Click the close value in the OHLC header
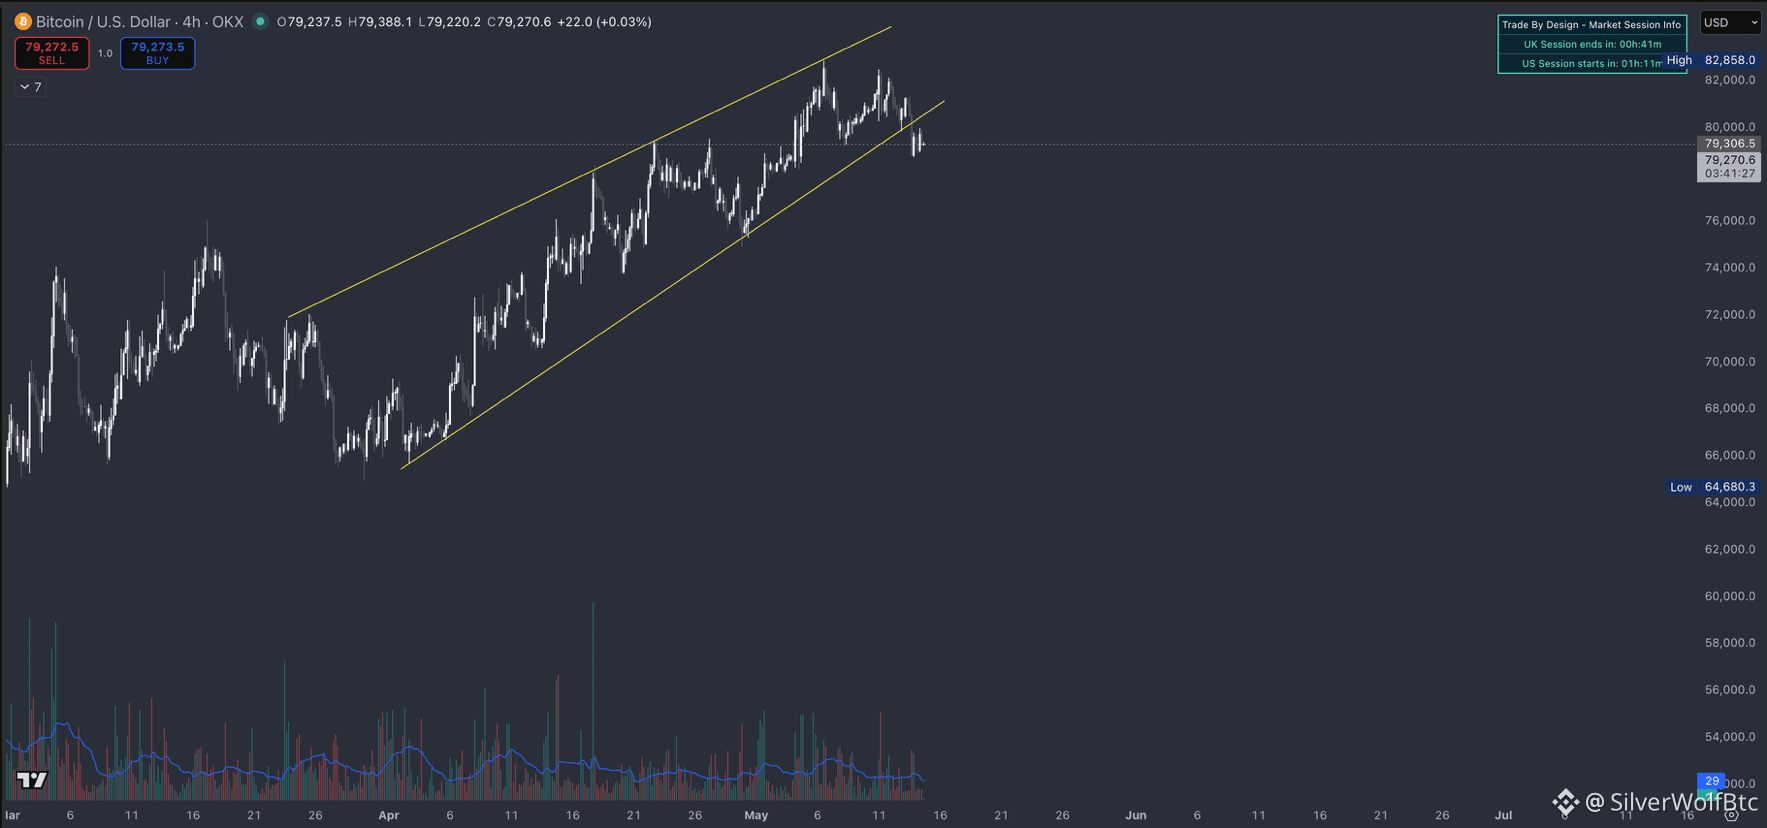Viewport: 1767px width, 828px height. (x=519, y=21)
